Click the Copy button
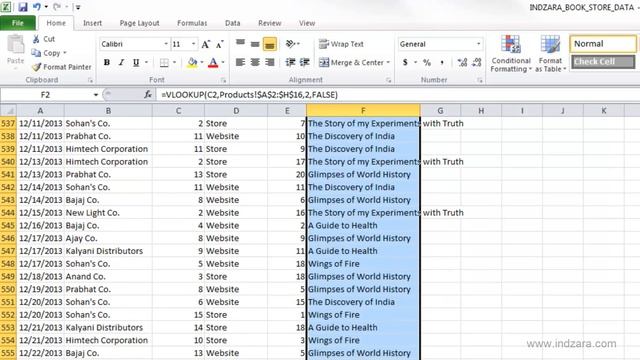640x360 pixels. tap(48, 53)
